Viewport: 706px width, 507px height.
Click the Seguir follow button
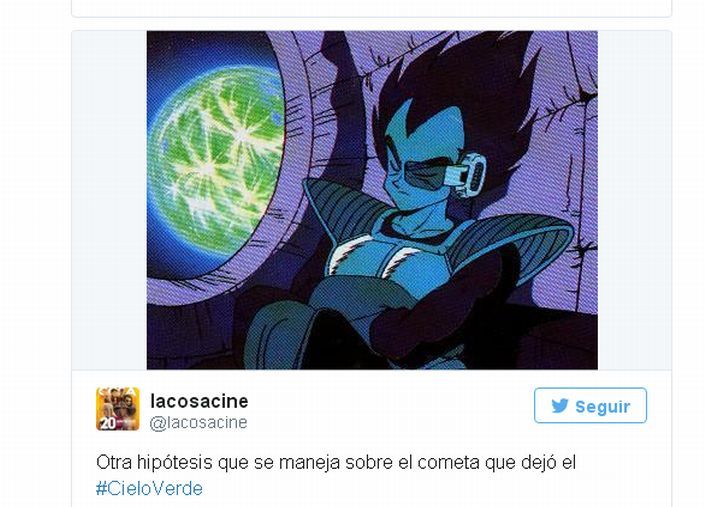[x=590, y=405]
